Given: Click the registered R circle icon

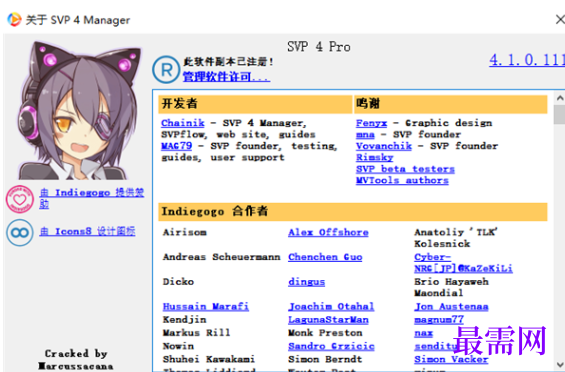Looking at the screenshot, I should 166,69.
